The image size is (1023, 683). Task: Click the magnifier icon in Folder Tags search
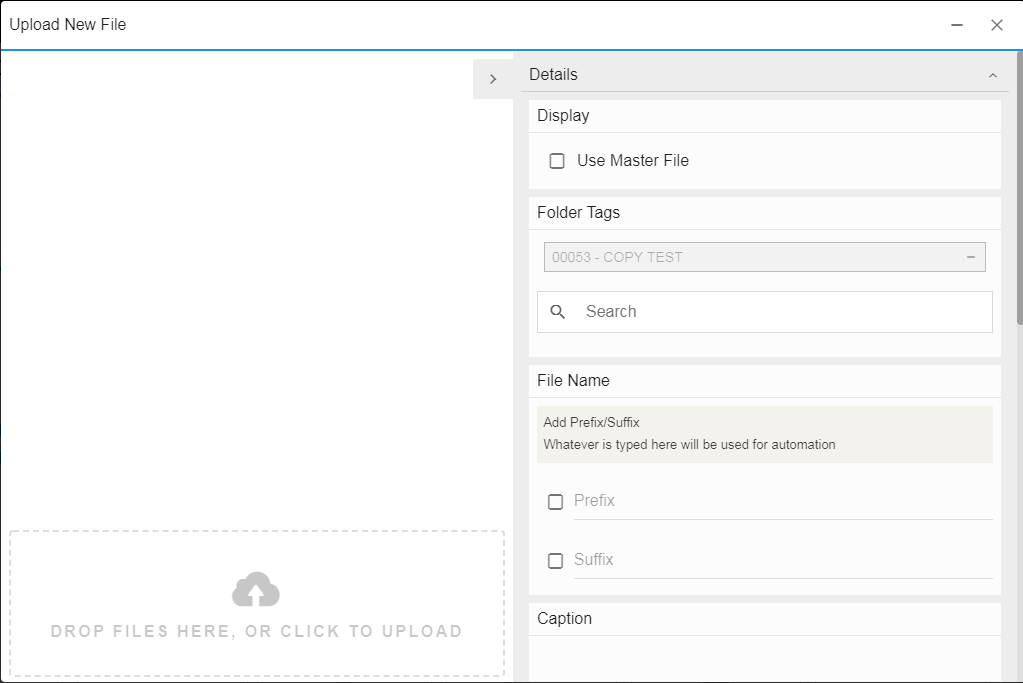(558, 312)
